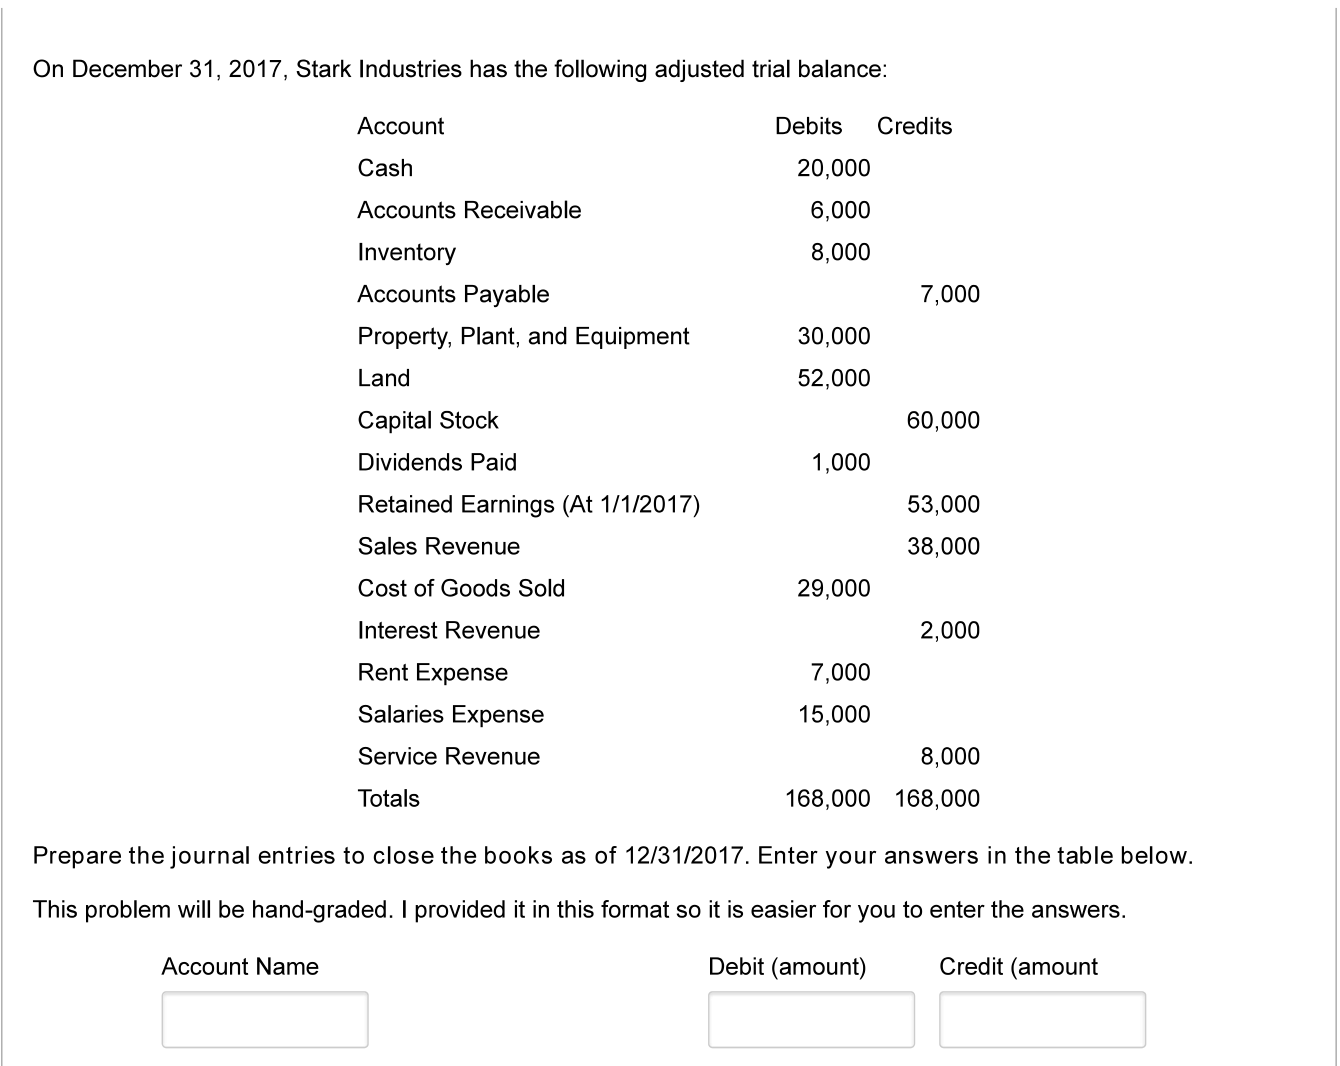Click the Account Name input field
The height and width of the screenshot is (1066, 1340).
(265, 1019)
